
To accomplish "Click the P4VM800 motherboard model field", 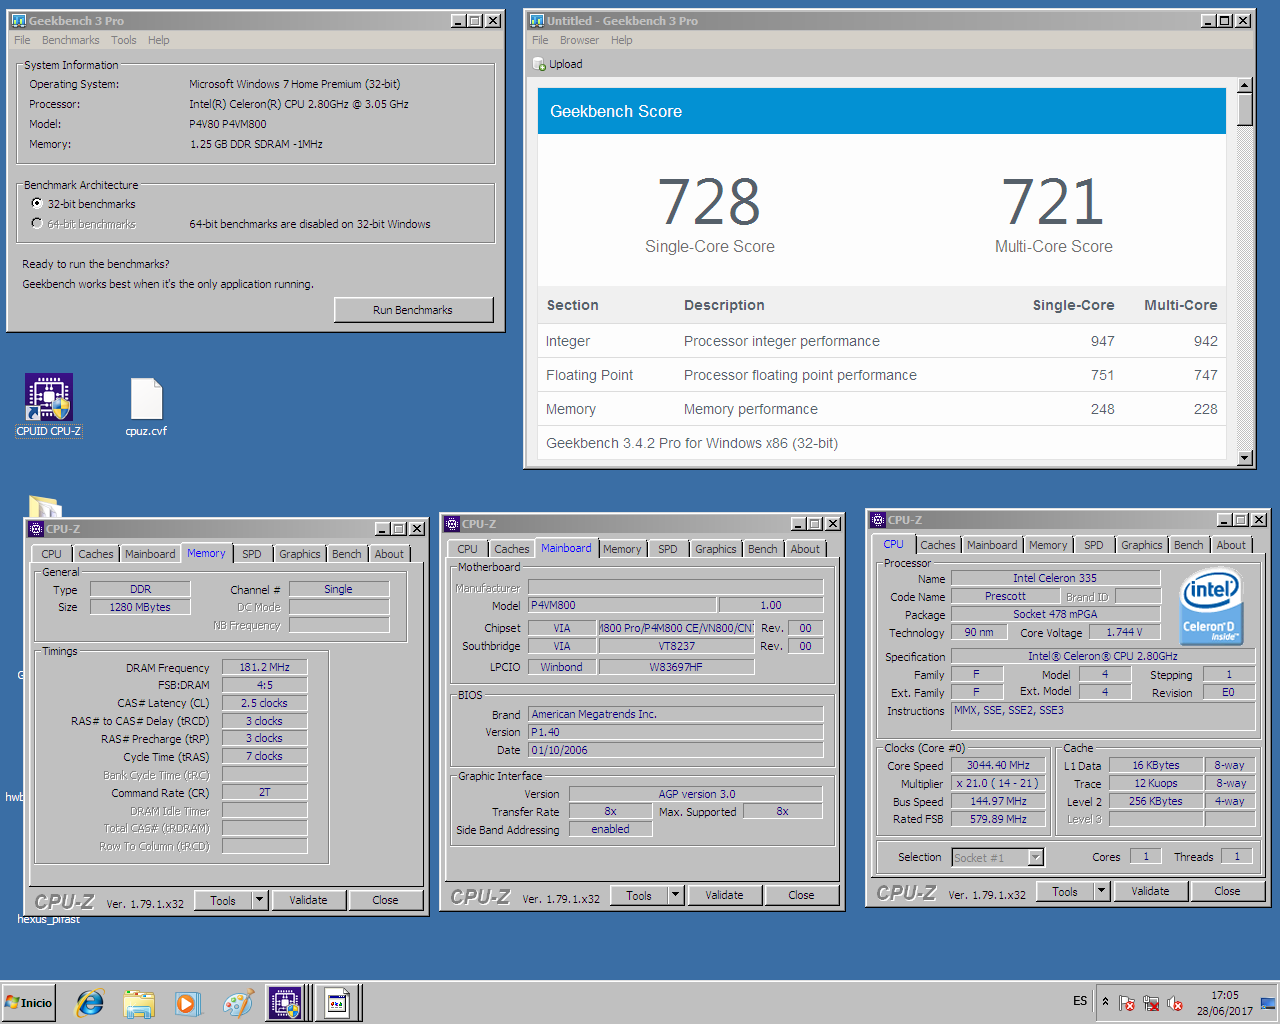I will [622, 605].
